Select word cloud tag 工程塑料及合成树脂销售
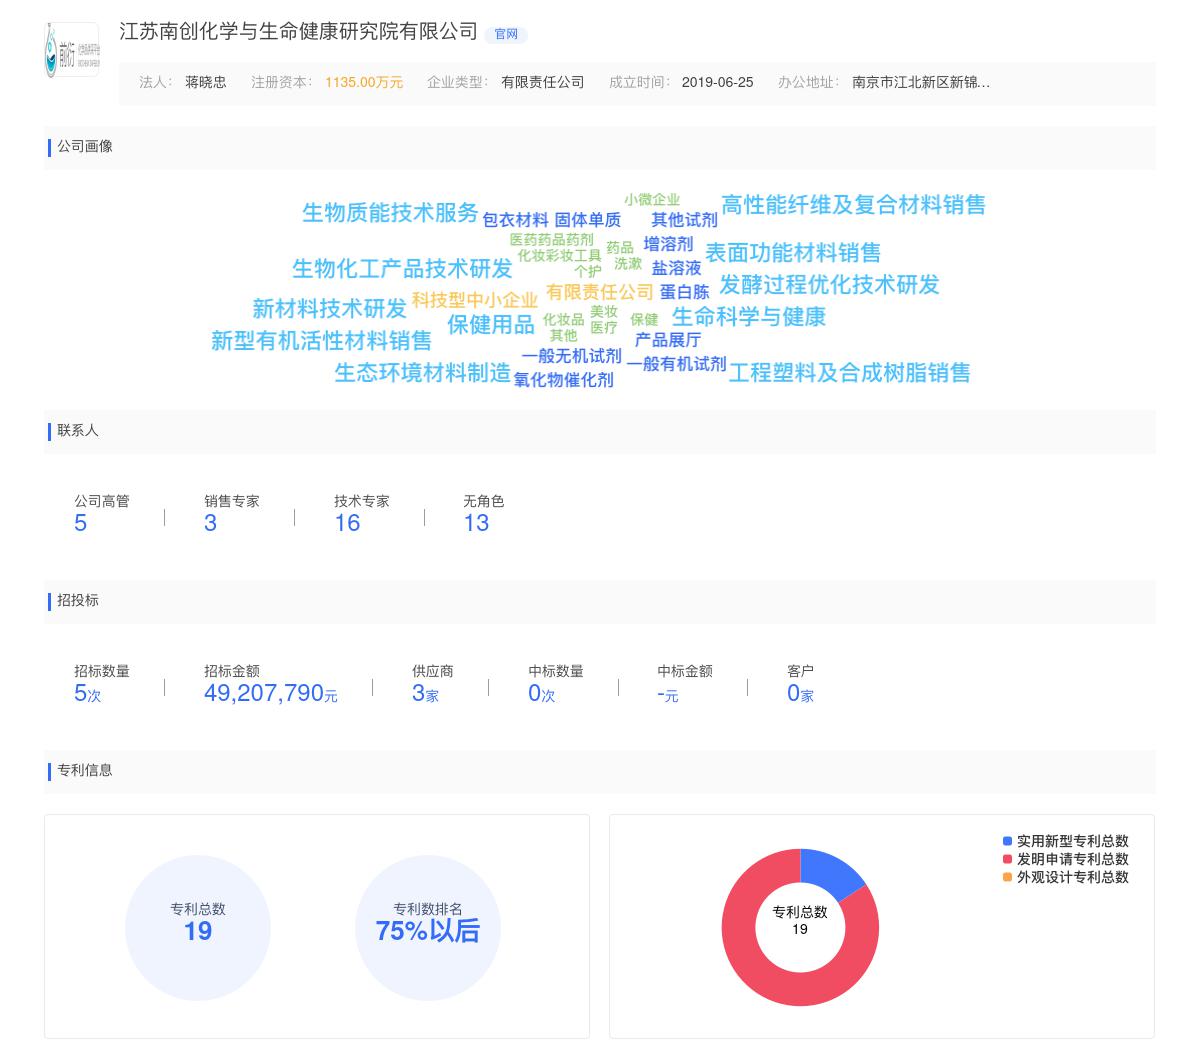The width and height of the screenshot is (1200, 1061). [849, 373]
